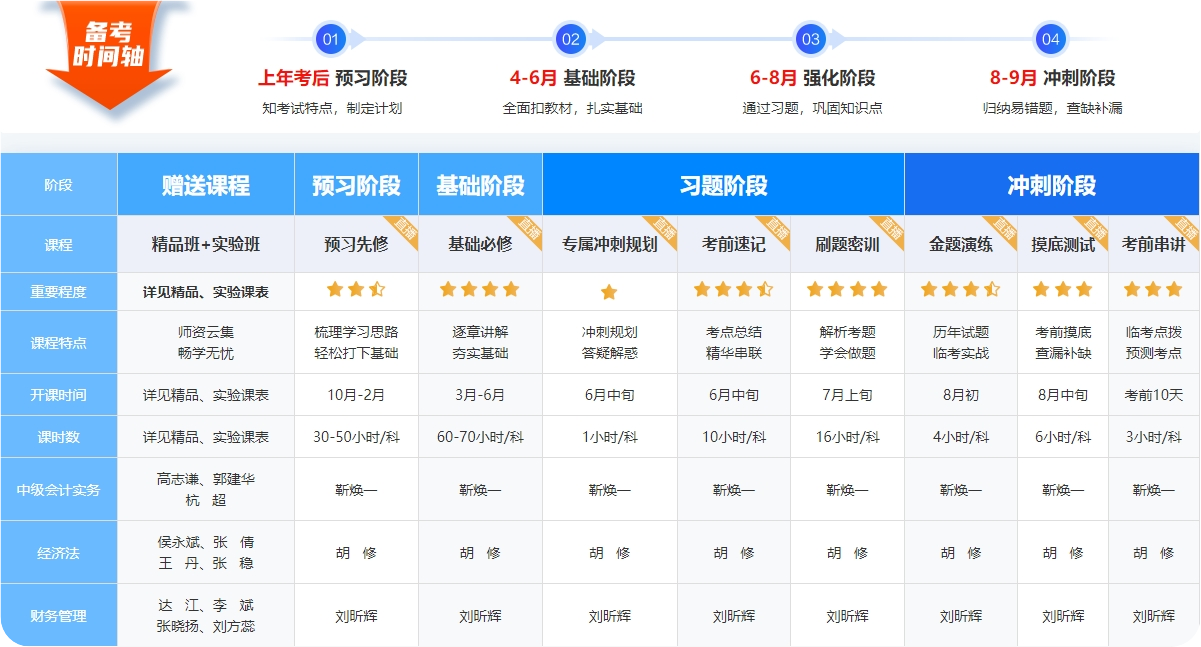1201x647 pixels.
Task: Open the 摸底测试 course
Action: click(1062, 244)
